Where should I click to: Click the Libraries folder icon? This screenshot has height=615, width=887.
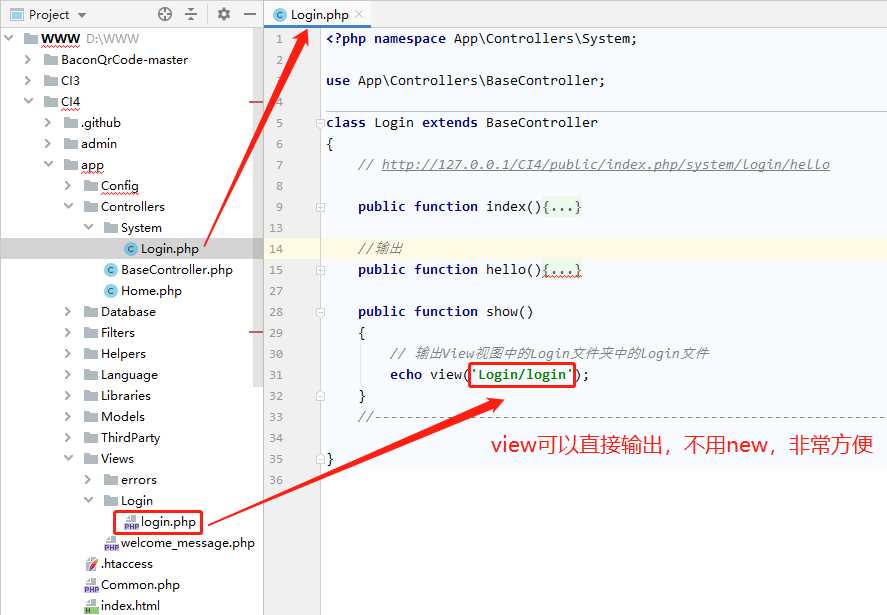click(x=91, y=395)
